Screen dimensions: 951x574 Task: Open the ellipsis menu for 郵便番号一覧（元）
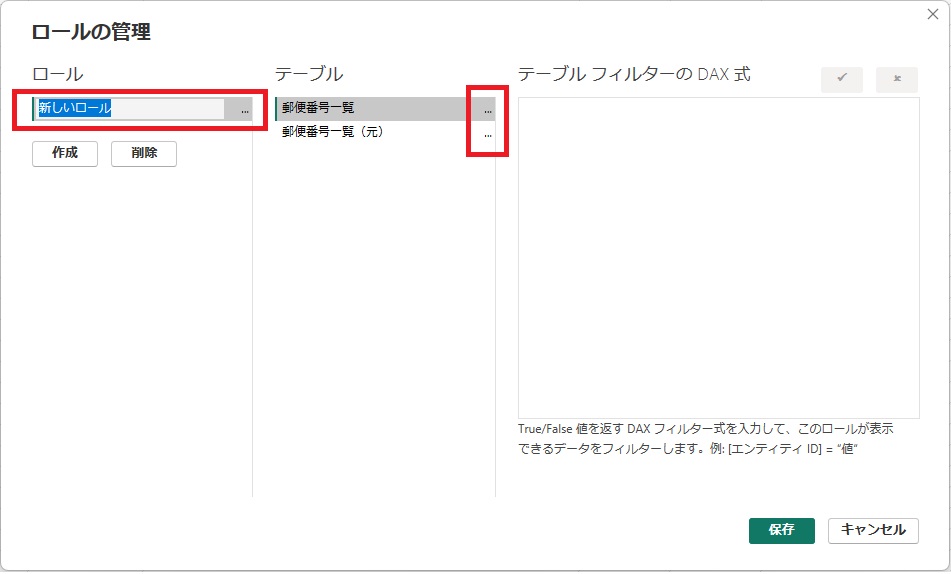tap(487, 133)
